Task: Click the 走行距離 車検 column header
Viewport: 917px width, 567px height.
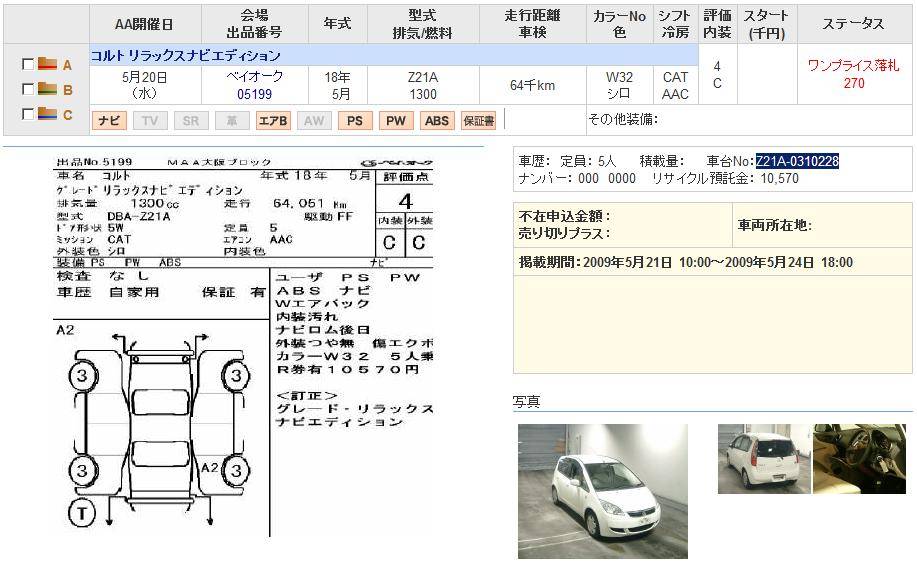Action: point(532,24)
